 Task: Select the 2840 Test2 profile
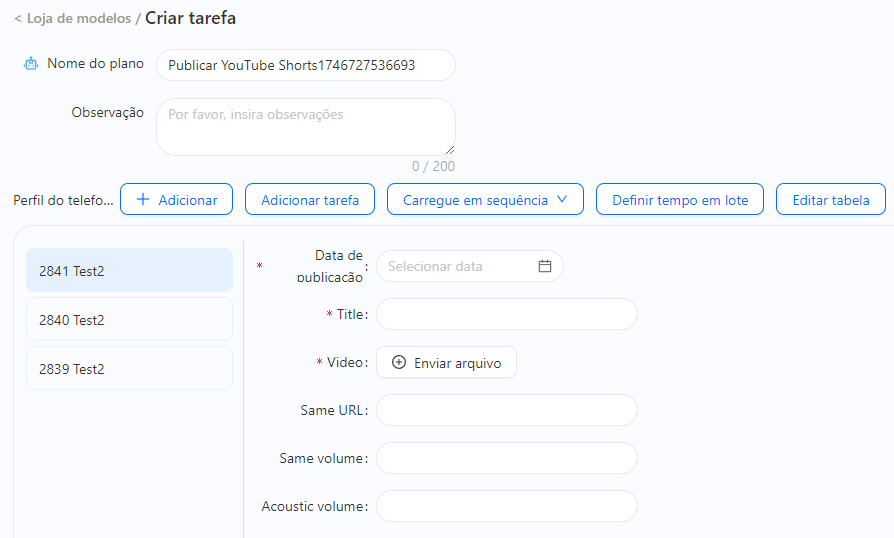click(129, 319)
